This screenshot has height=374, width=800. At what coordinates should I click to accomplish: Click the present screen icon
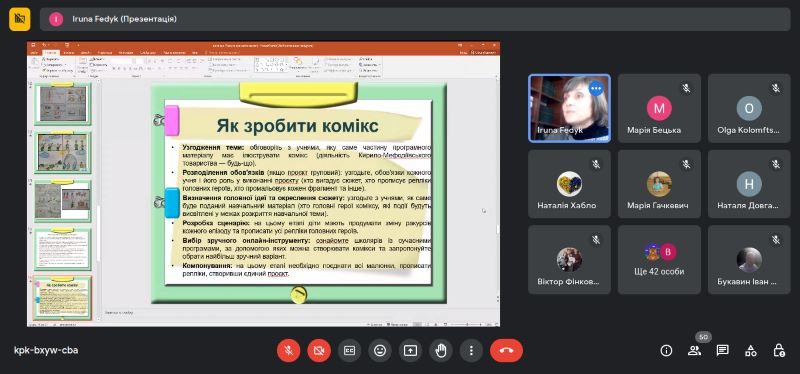point(410,351)
